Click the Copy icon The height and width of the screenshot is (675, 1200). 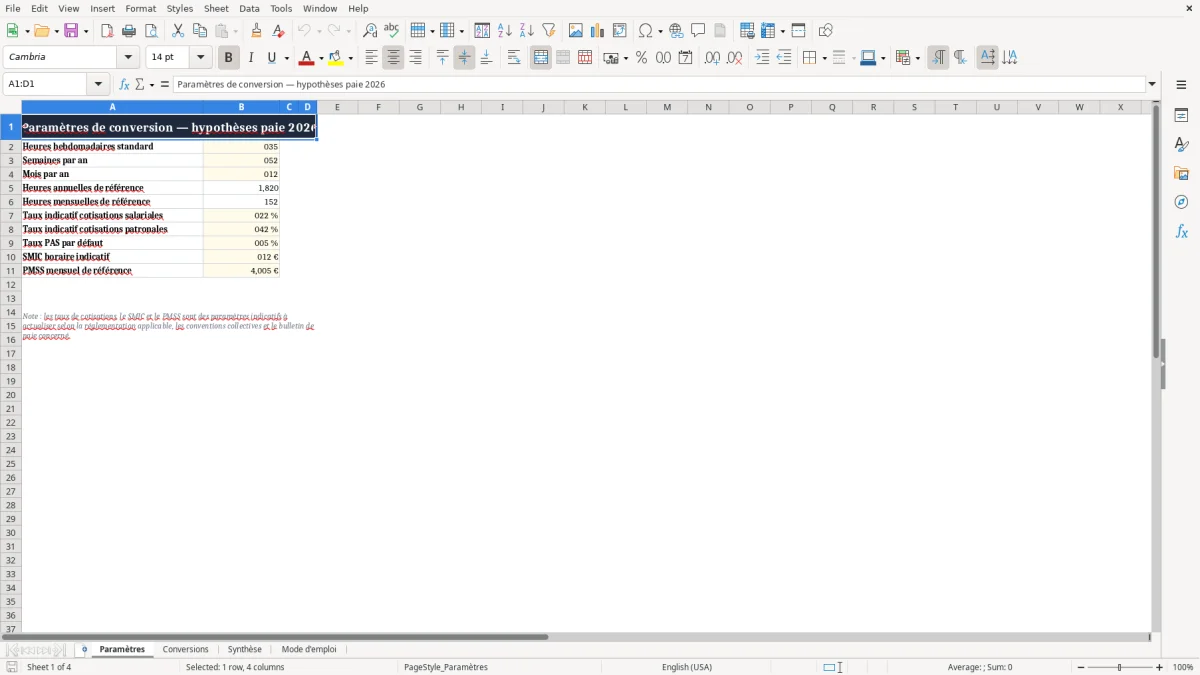pyautogui.click(x=200, y=31)
